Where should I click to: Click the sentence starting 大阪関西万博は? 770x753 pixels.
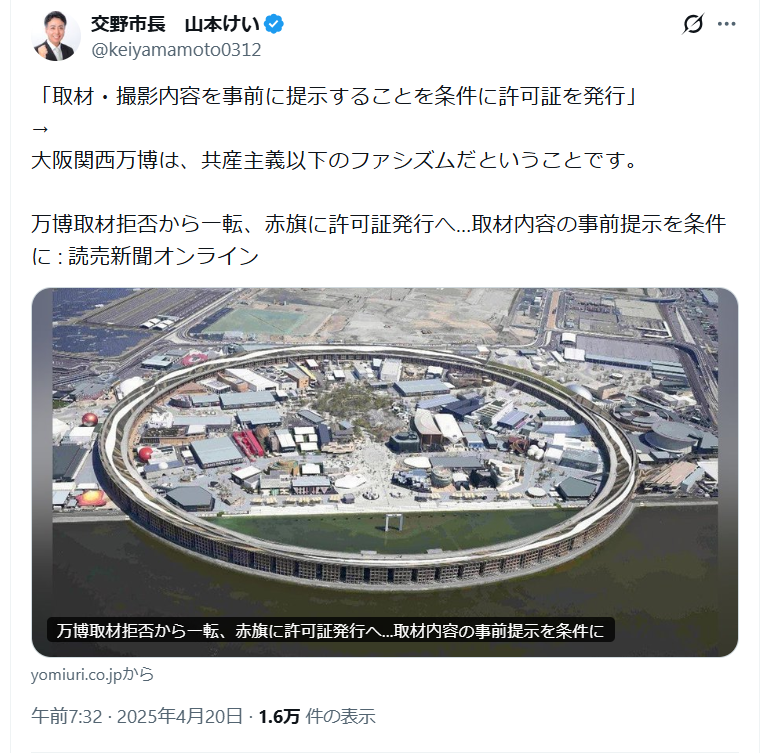[335, 161]
